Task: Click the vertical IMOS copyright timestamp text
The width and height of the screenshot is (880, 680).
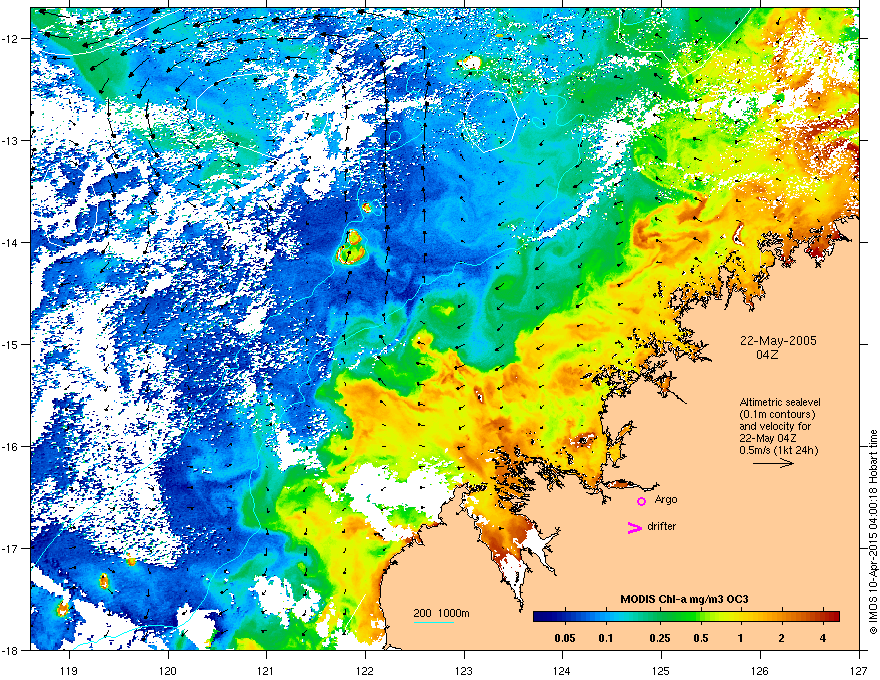Action: pyautogui.click(x=873, y=532)
